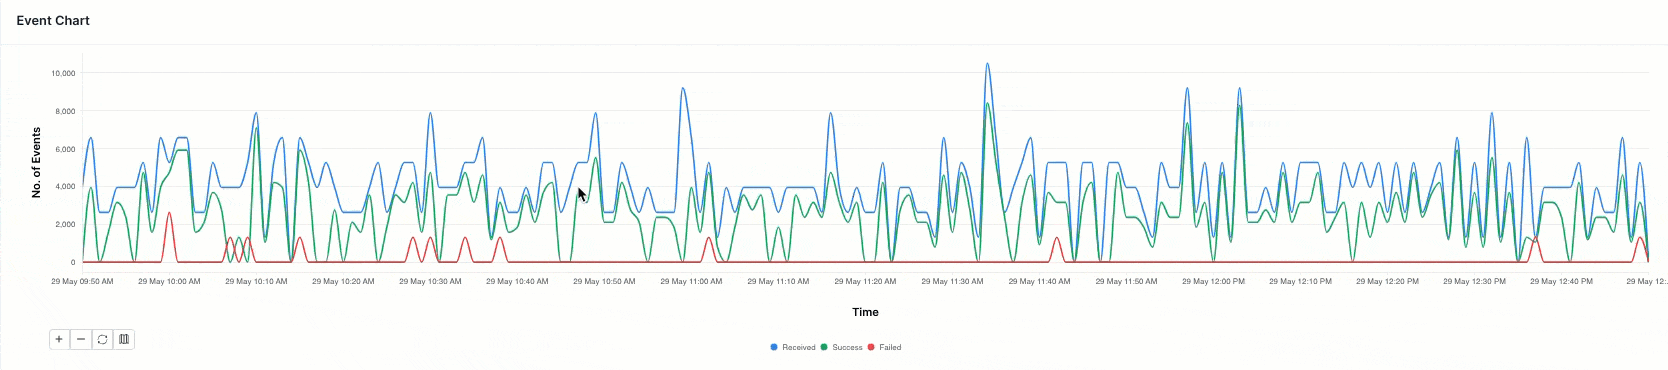Click the 4,000 y-axis value

tap(65, 186)
